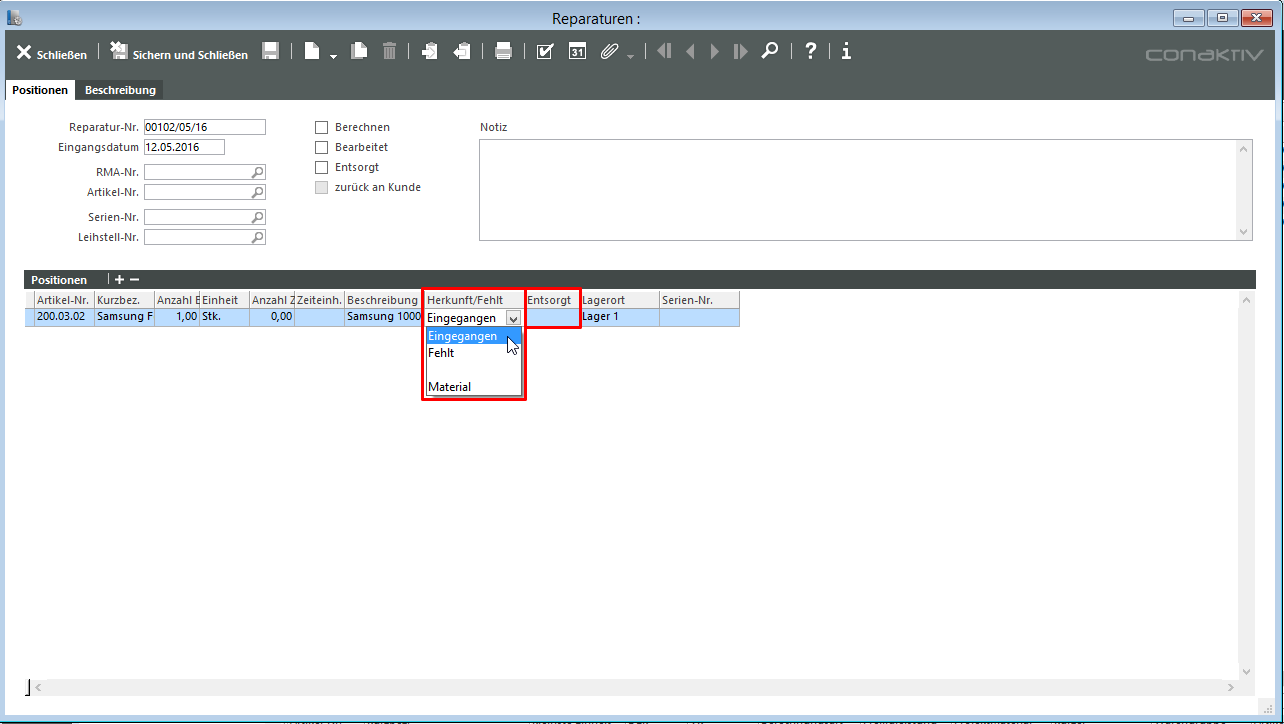Click the magnifier search icon in toolbar

coord(769,52)
